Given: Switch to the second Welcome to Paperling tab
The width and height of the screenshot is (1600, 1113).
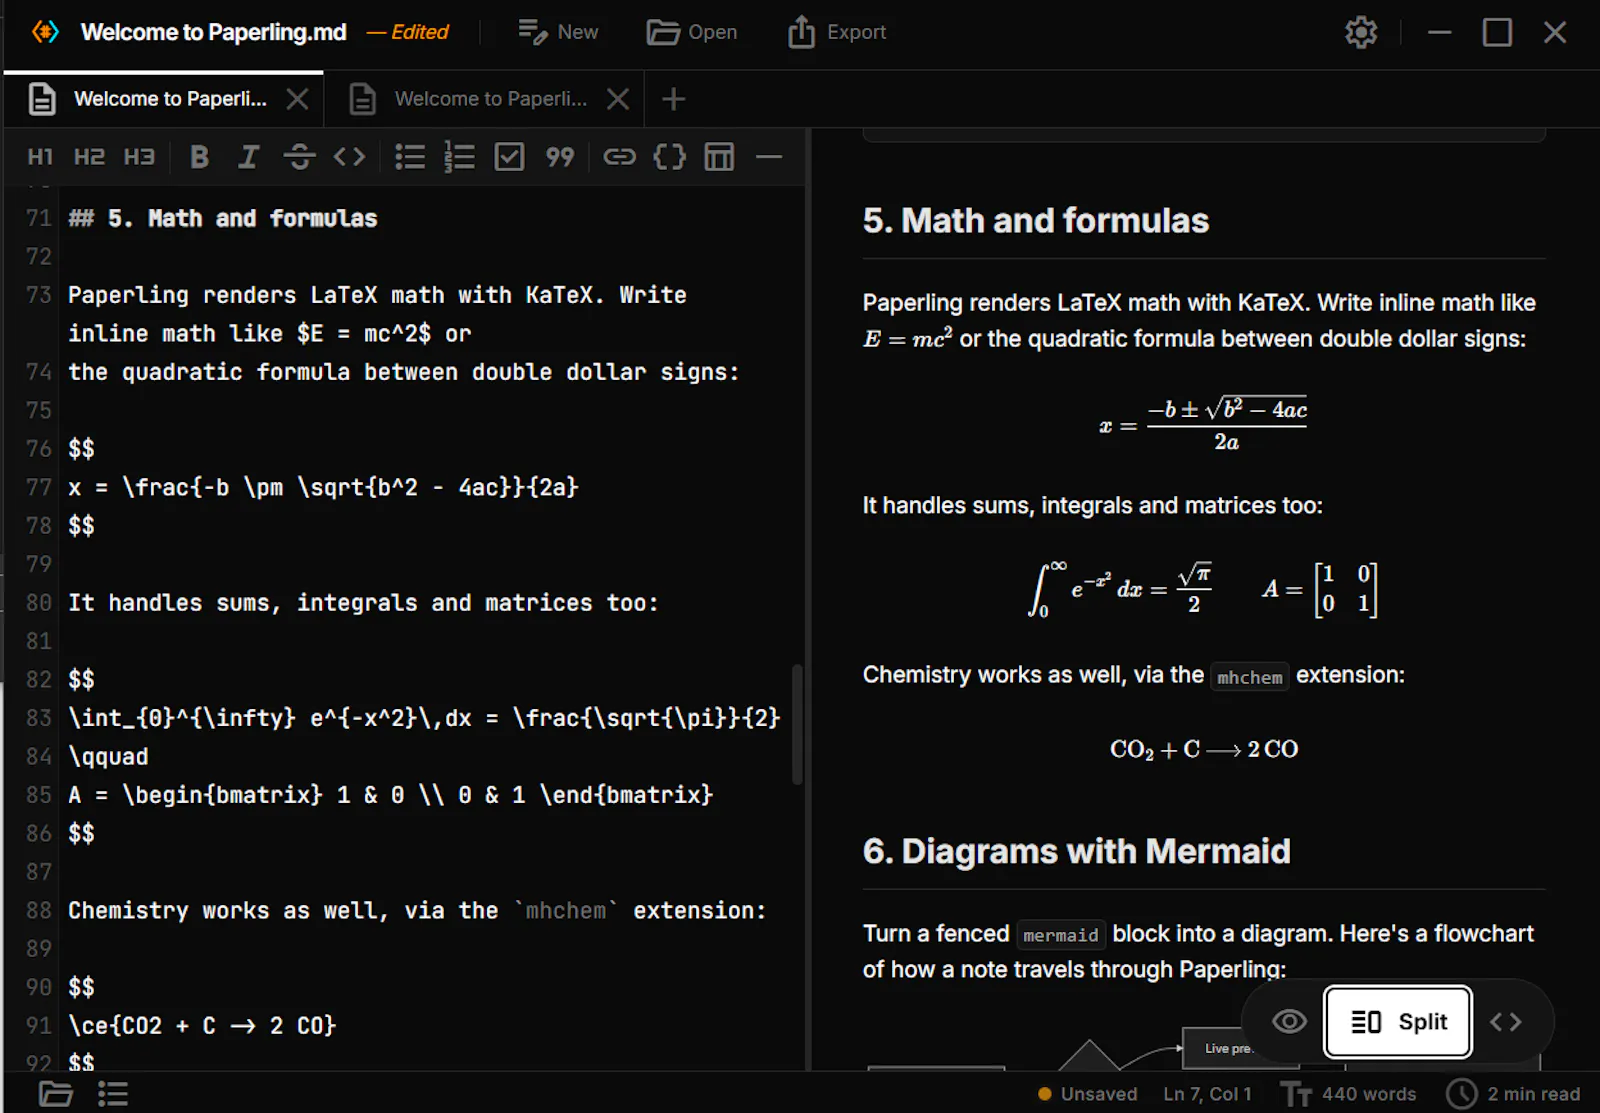Looking at the screenshot, I should point(485,99).
